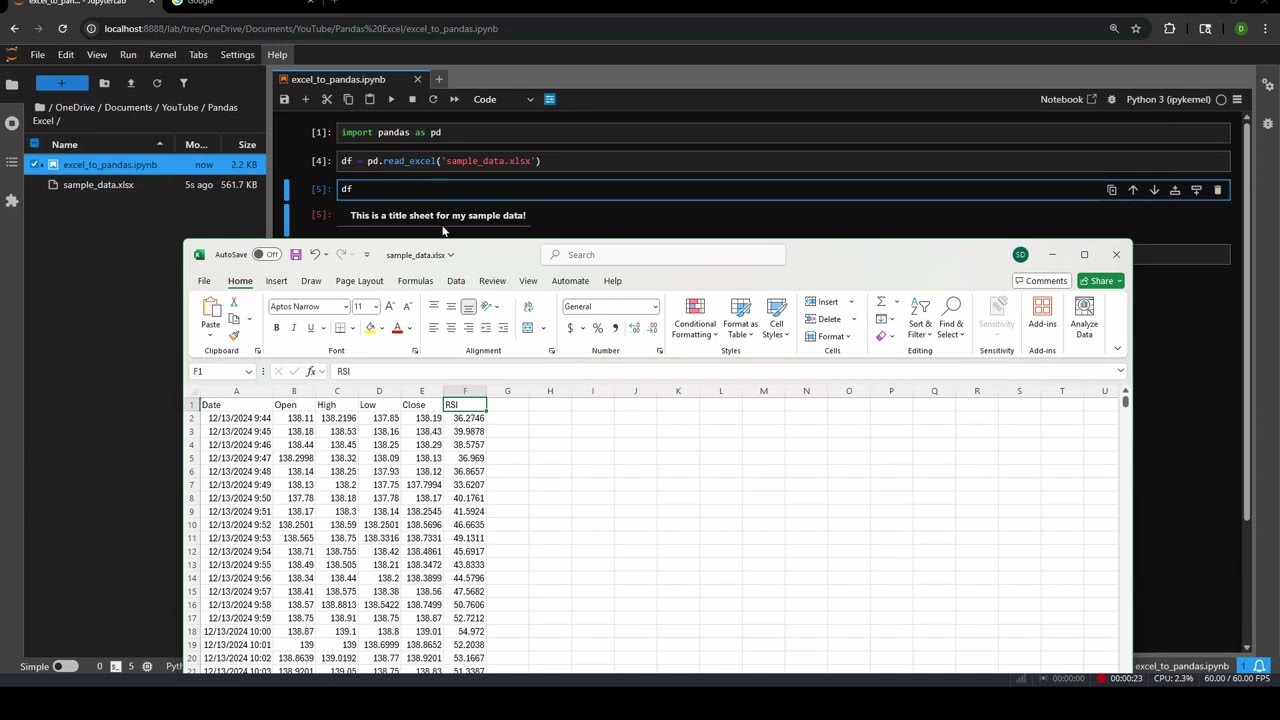Select the Excel fill color bucket
Viewport: 1280px width, 720px height.
coord(370,328)
